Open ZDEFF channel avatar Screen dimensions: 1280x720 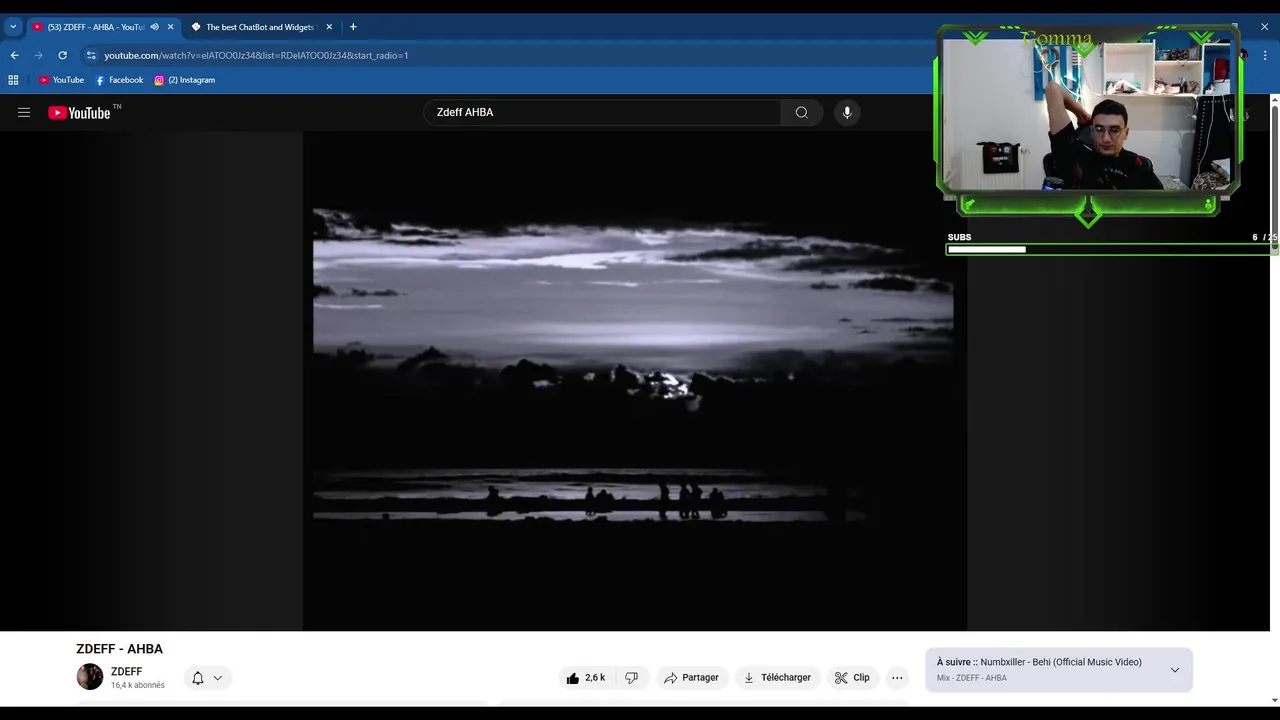click(90, 677)
